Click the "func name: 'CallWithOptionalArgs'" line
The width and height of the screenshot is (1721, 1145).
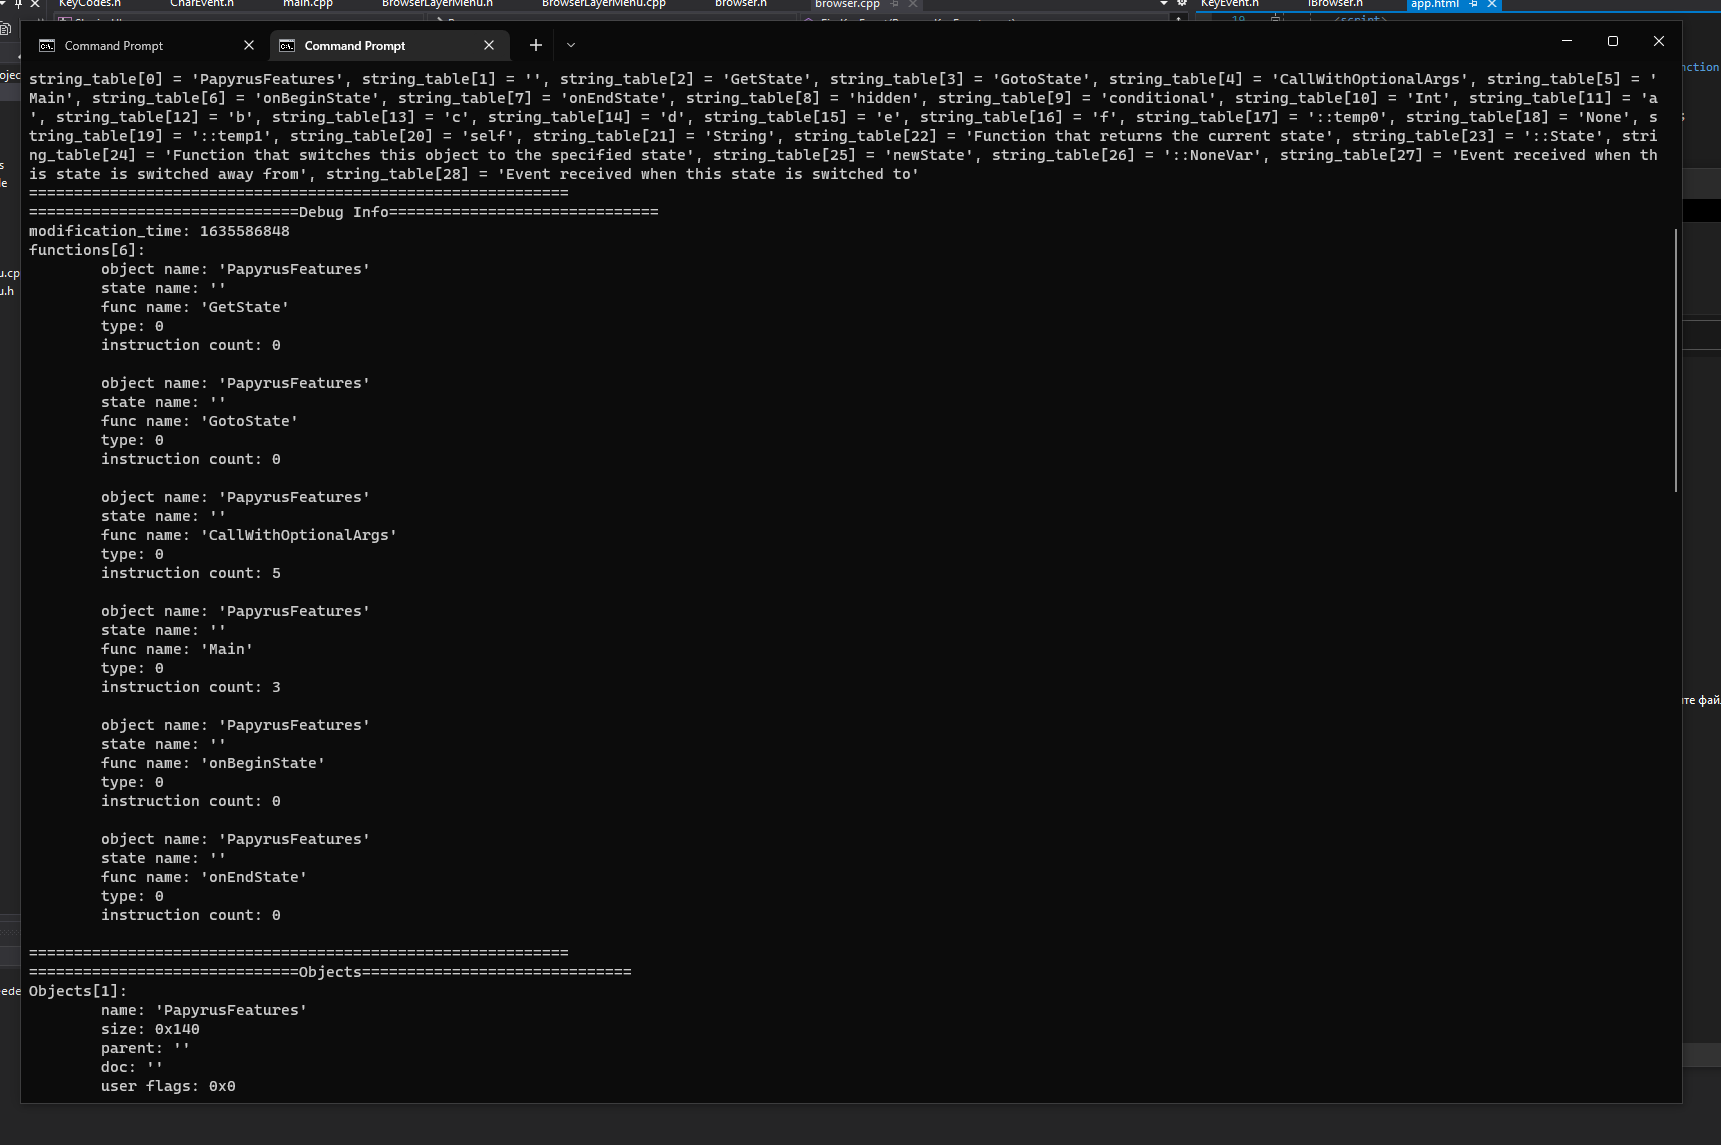[249, 535]
